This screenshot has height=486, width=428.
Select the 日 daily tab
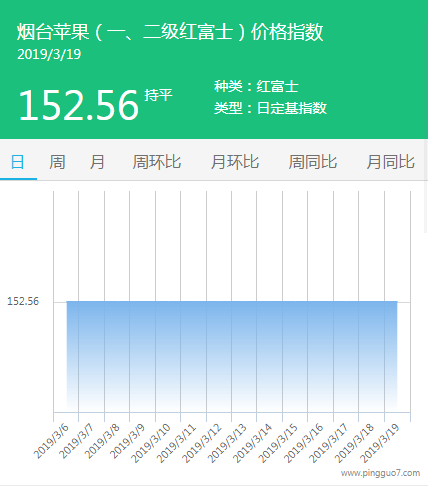18,162
